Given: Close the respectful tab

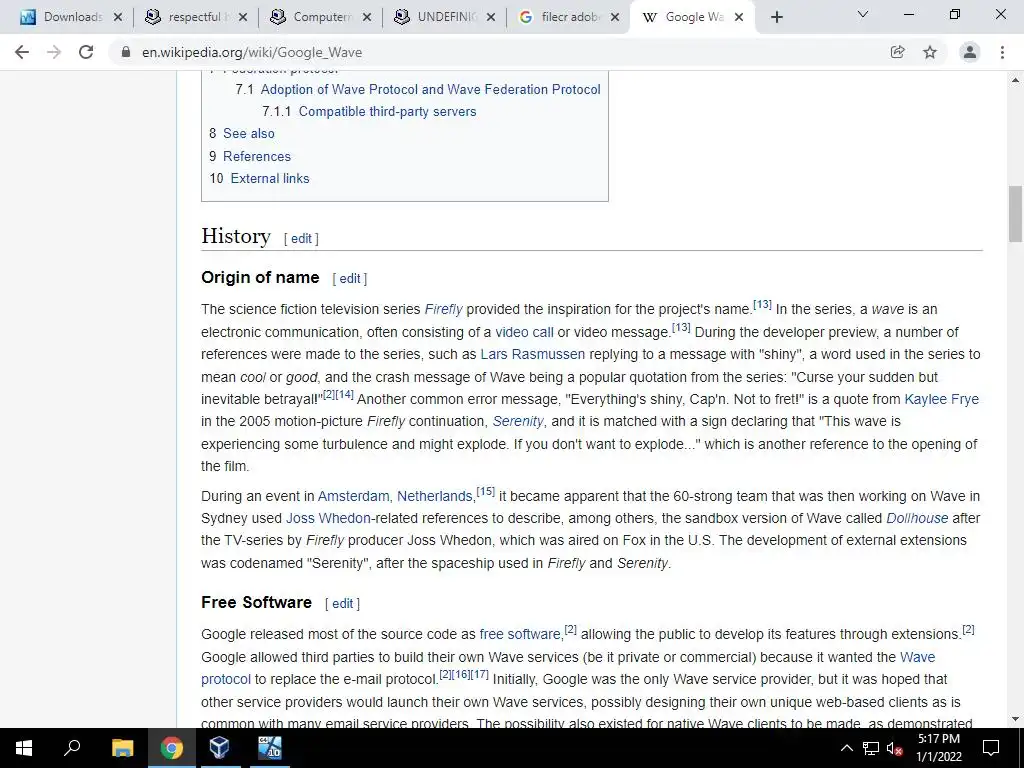Looking at the screenshot, I should pos(243,17).
